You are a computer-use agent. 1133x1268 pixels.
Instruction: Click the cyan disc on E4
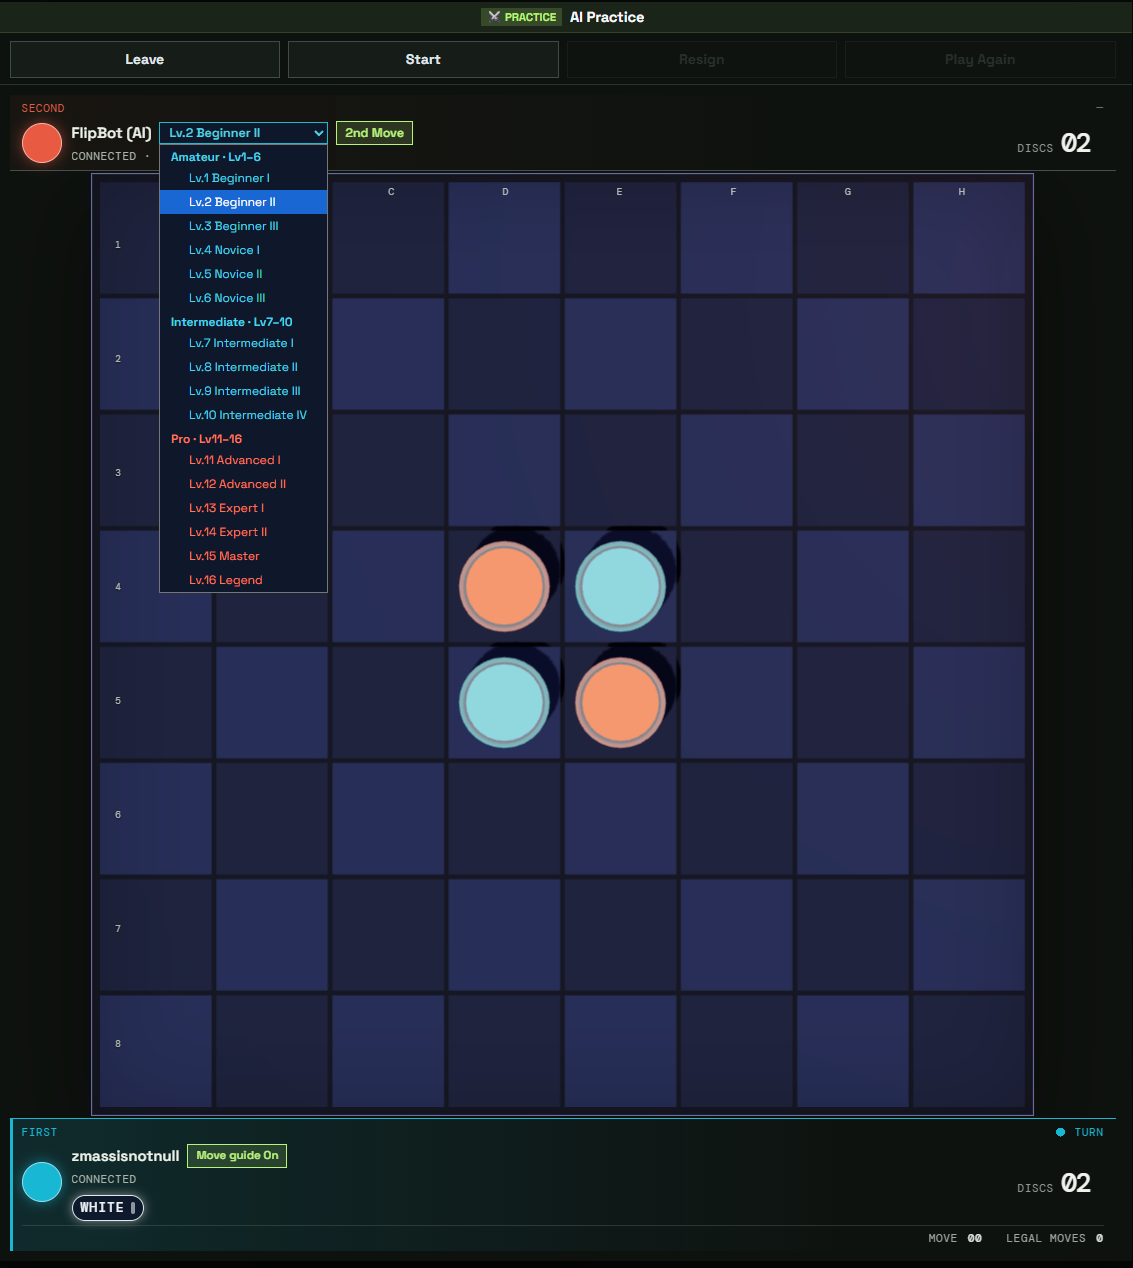point(620,586)
